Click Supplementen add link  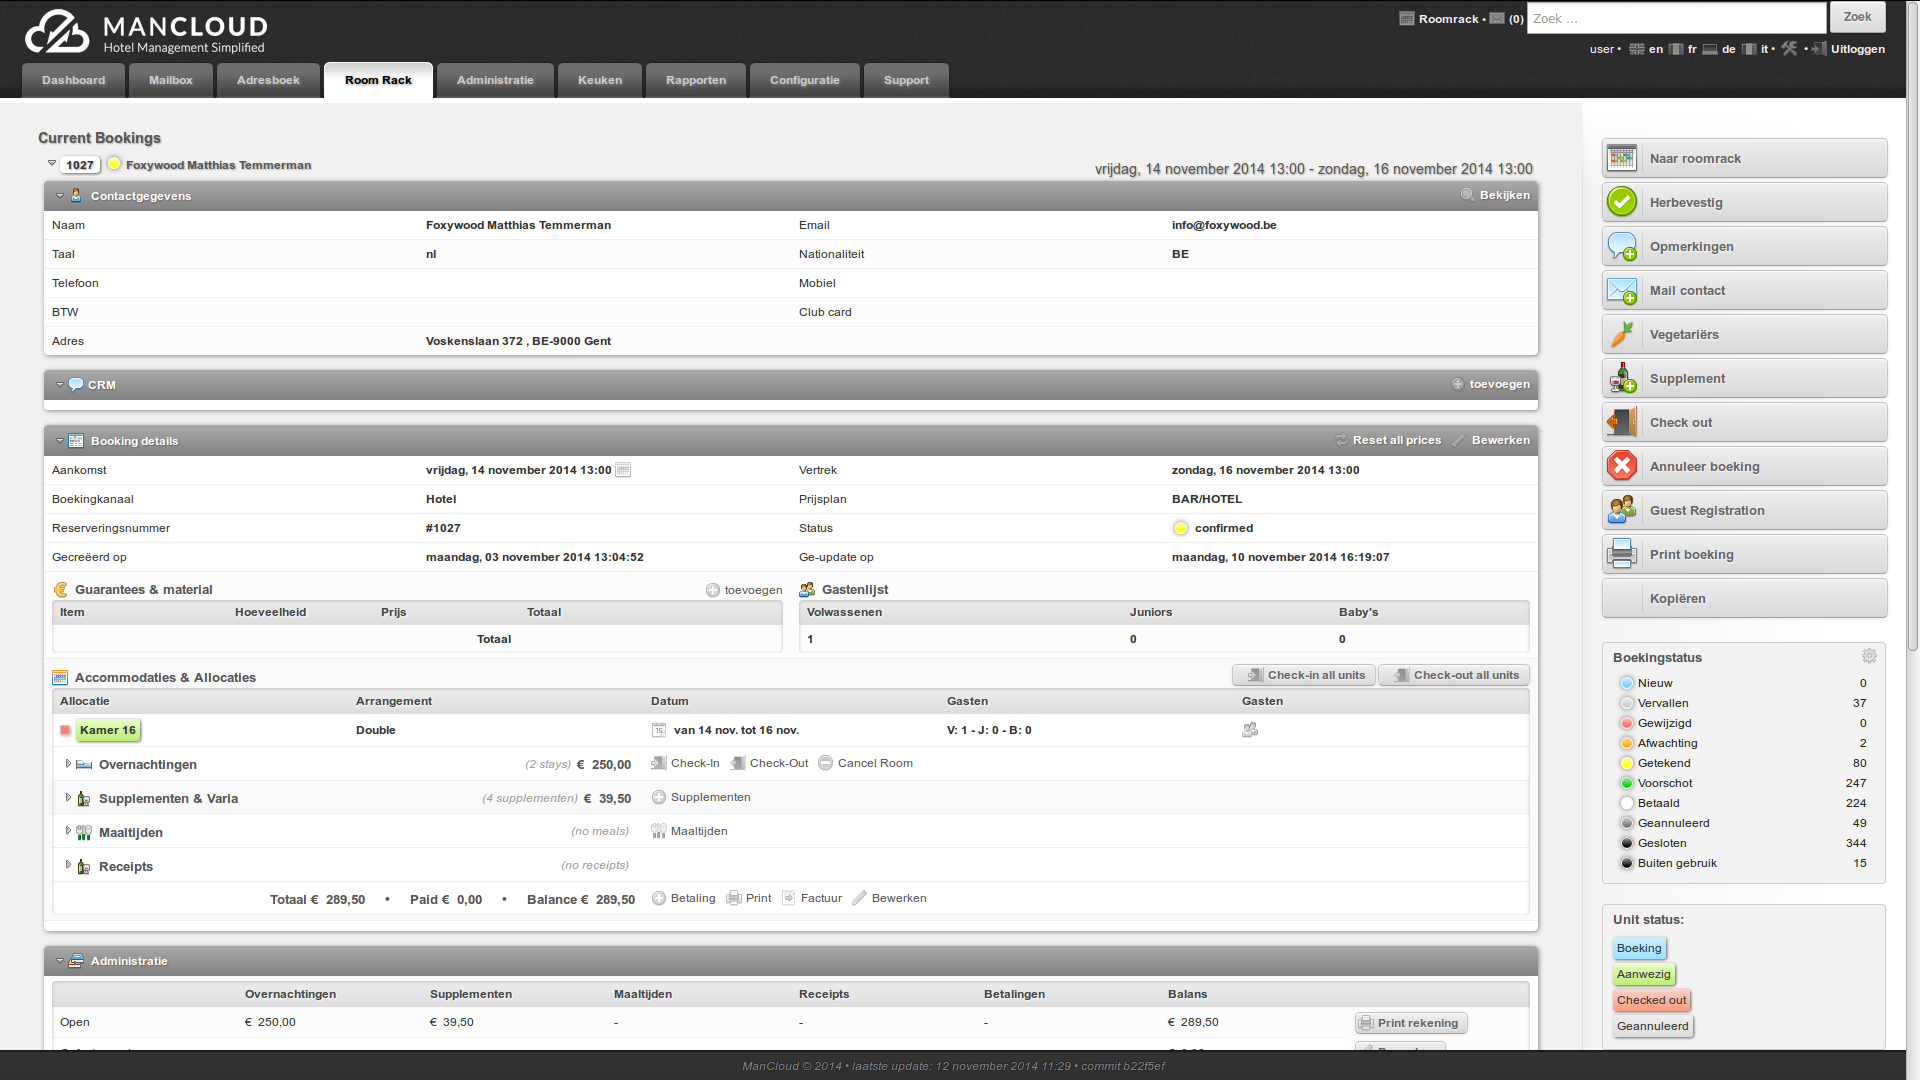[701, 797]
